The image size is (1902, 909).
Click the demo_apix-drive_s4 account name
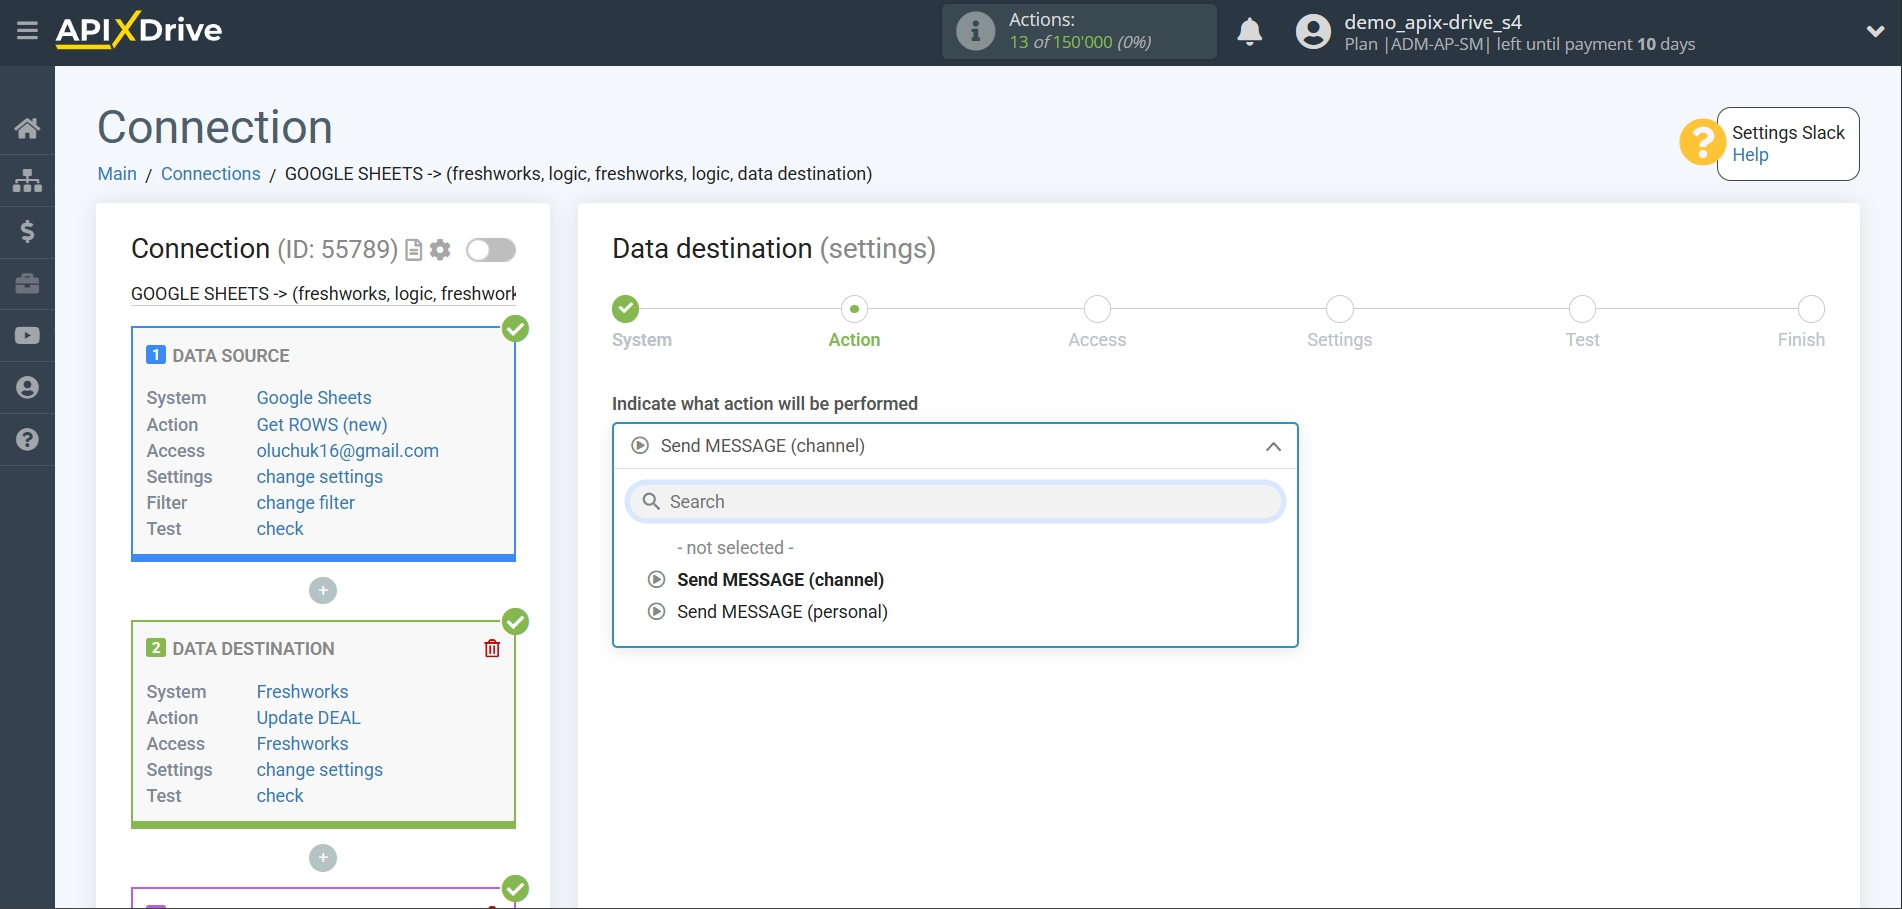(1433, 22)
